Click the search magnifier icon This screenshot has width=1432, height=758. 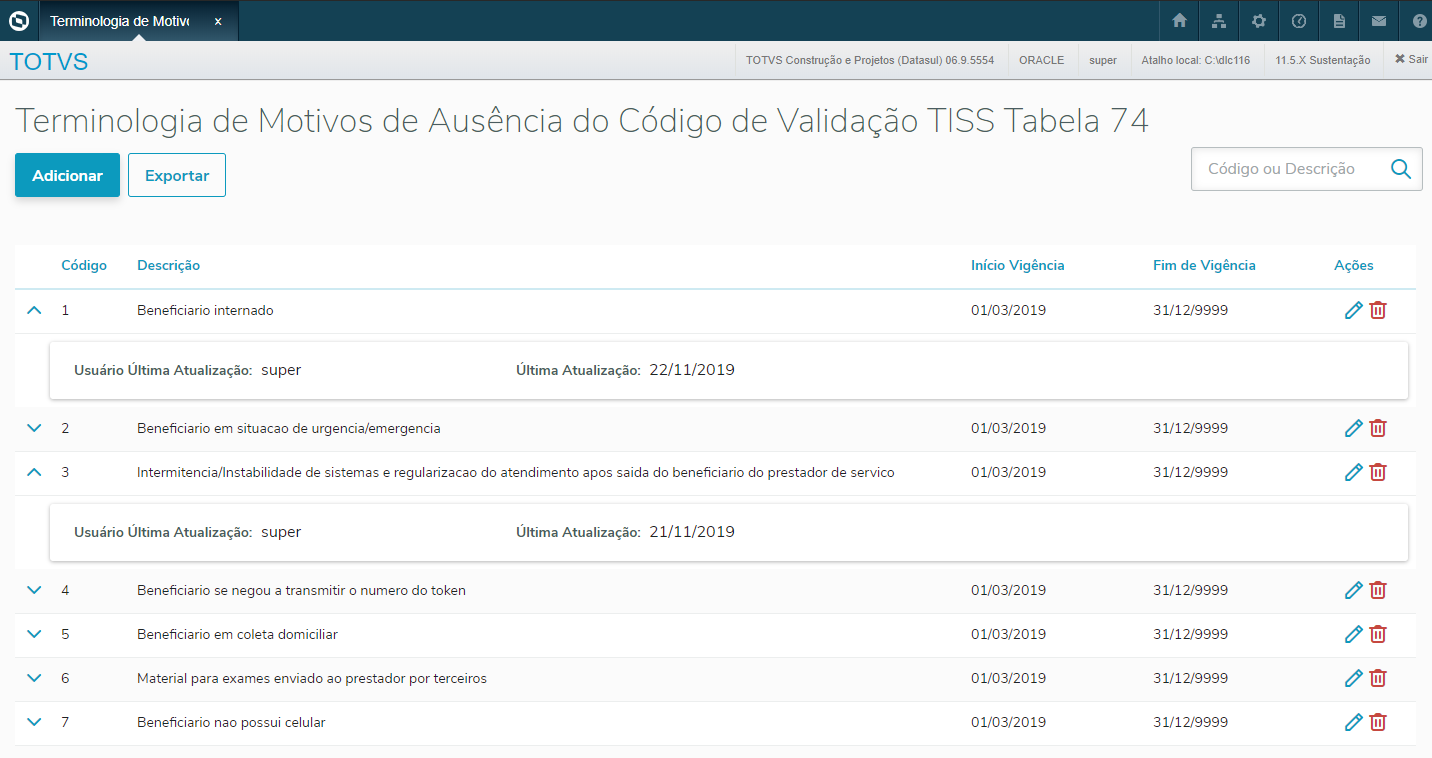click(x=1401, y=169)
